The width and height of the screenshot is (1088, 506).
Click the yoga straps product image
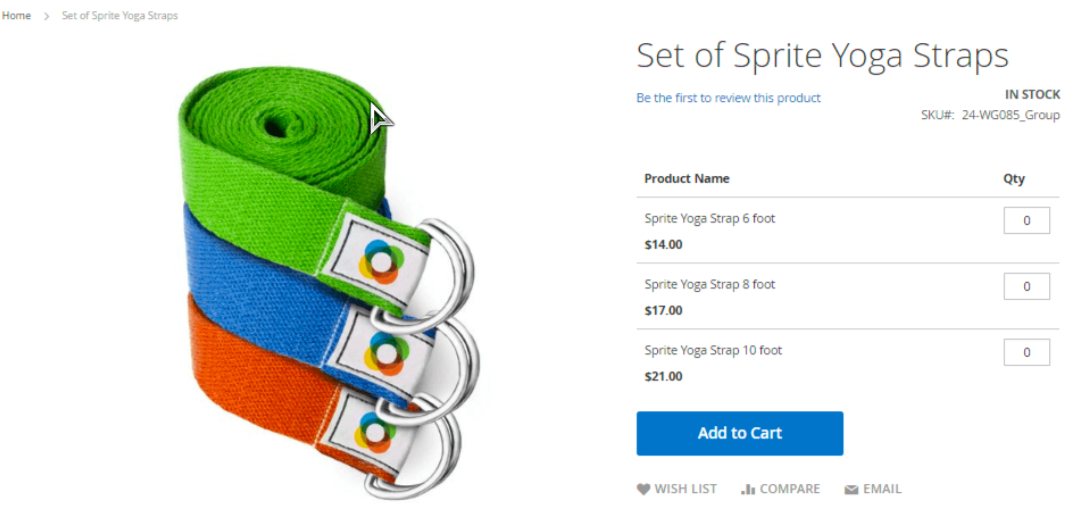point(326,282)
